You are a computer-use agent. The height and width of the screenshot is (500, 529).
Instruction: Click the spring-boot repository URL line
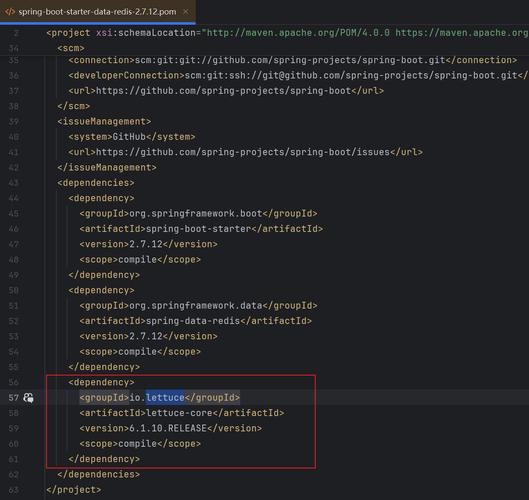pos(226,91)
